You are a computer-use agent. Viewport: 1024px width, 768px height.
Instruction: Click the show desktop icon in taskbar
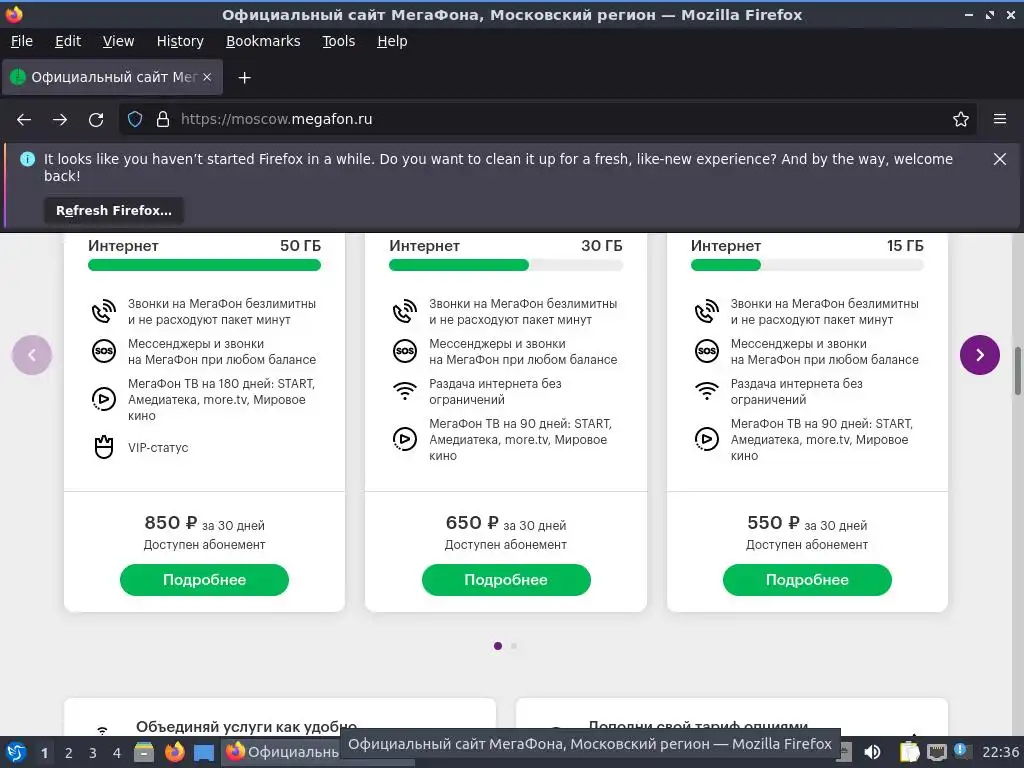tap(204, 753)
